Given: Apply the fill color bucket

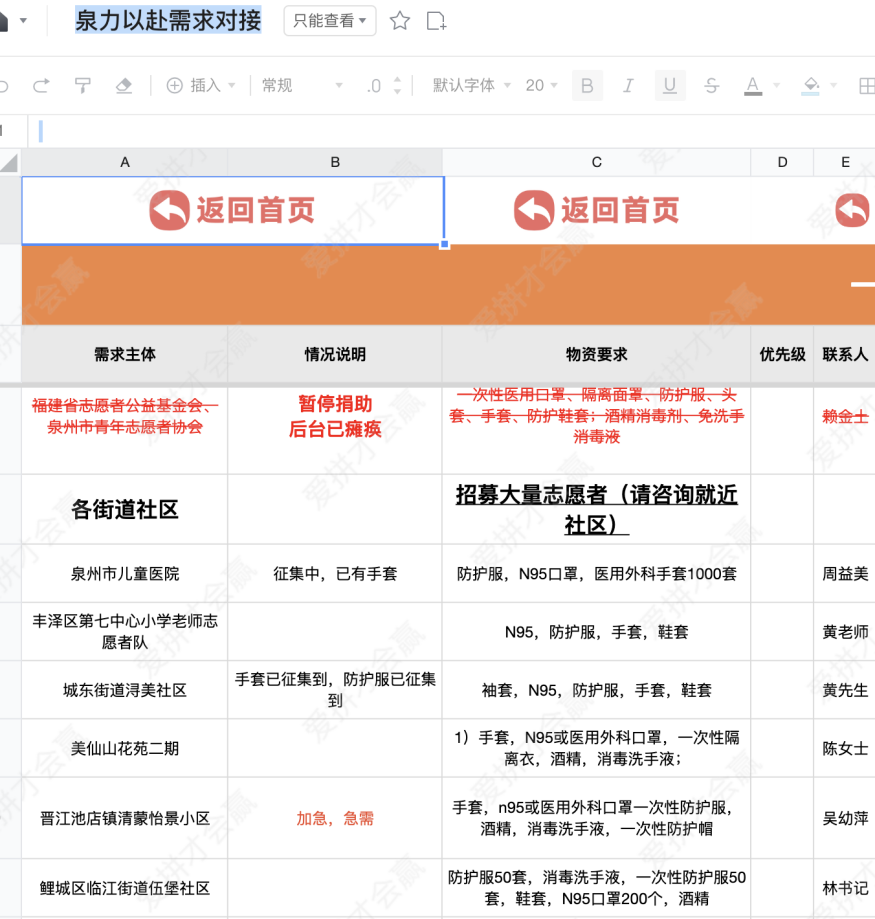Looking at the screenshot, I should 811,86.
